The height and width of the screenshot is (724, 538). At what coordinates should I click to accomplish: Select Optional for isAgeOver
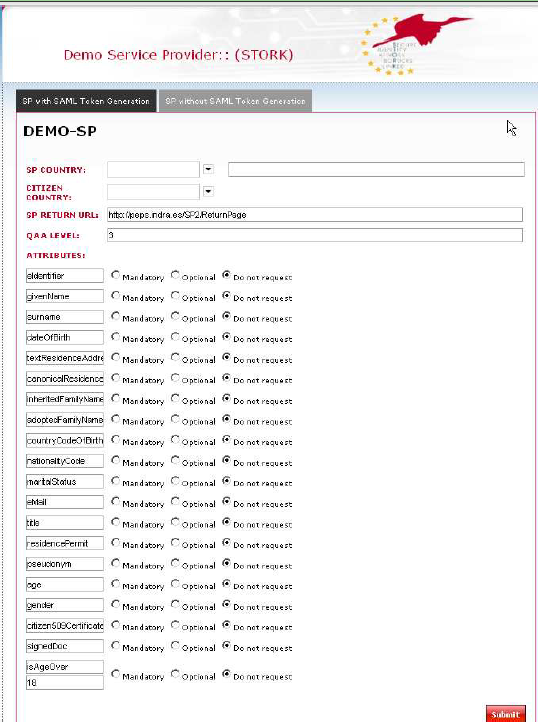[175, 674]
